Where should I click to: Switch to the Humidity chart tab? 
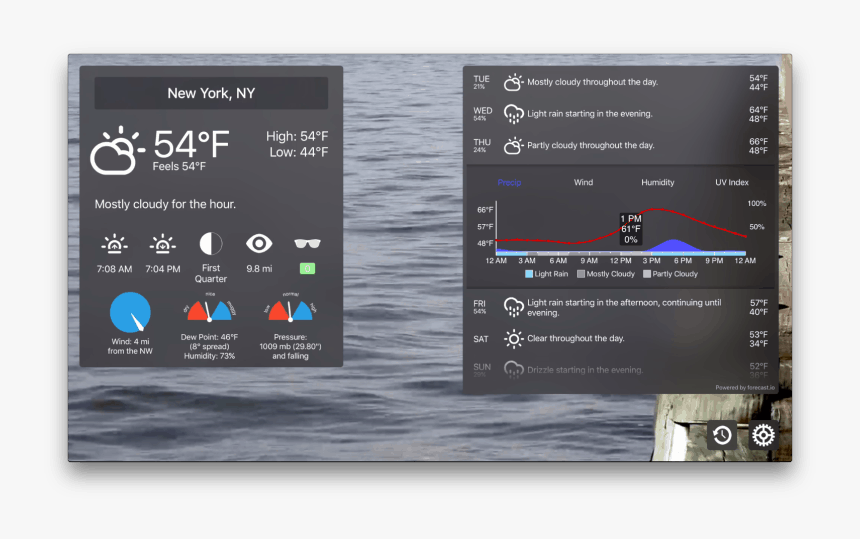click(658, 183)
